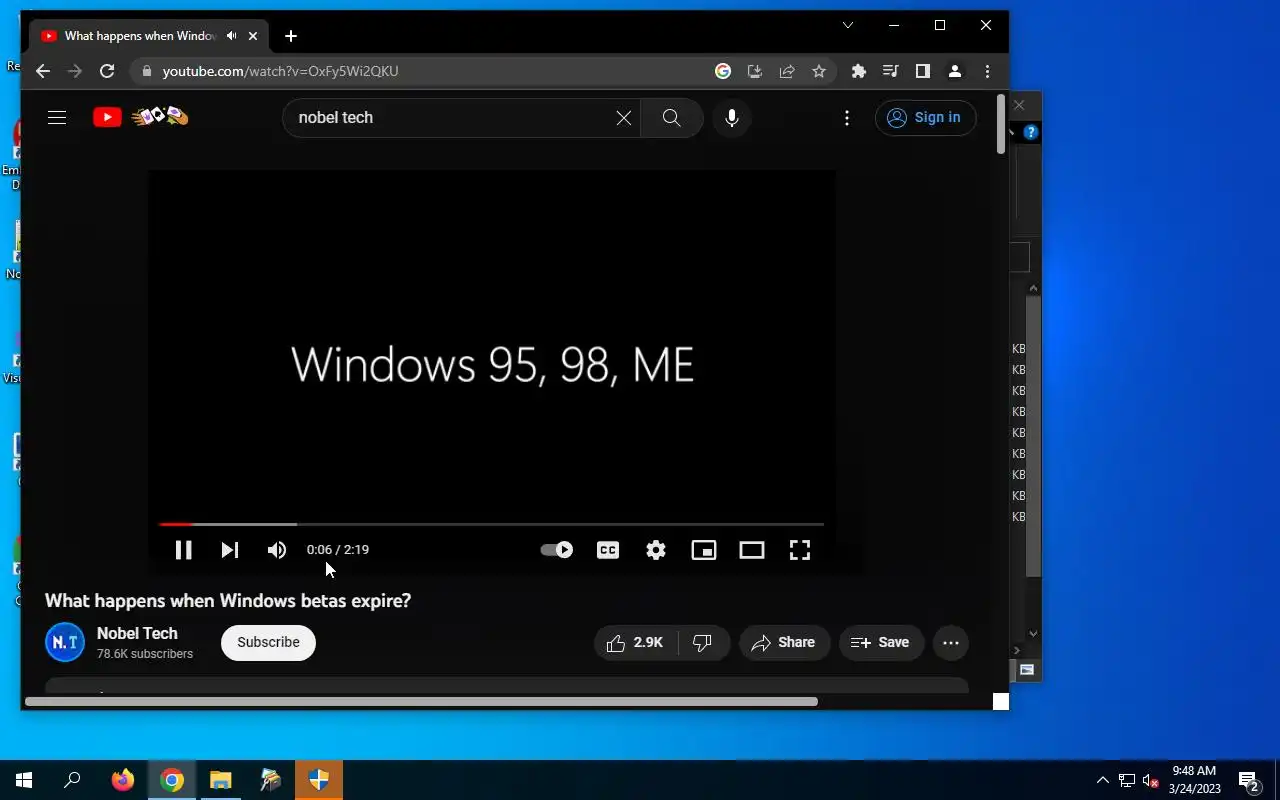
Task: Open video settings gear
Action: [656, 550]
